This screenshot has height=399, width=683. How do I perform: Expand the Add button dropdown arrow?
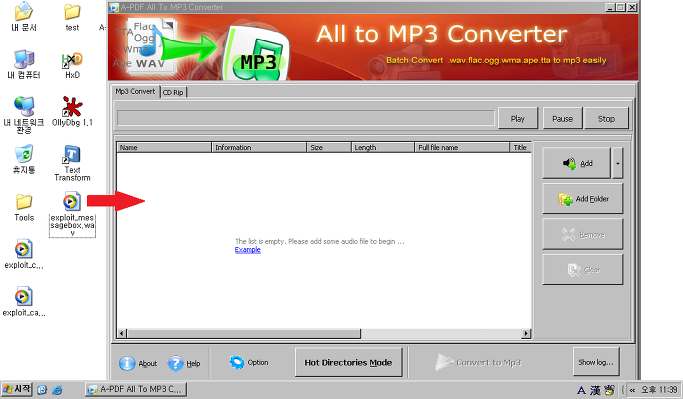617,163
